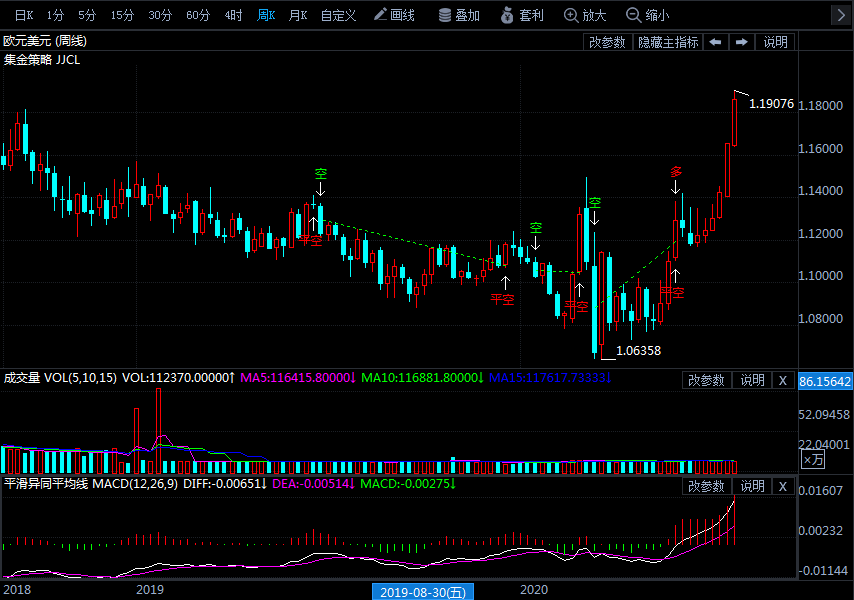Open 说明 for the MACD indicator
The height and width of the screenshot is (600, 854).
point(751,486)
